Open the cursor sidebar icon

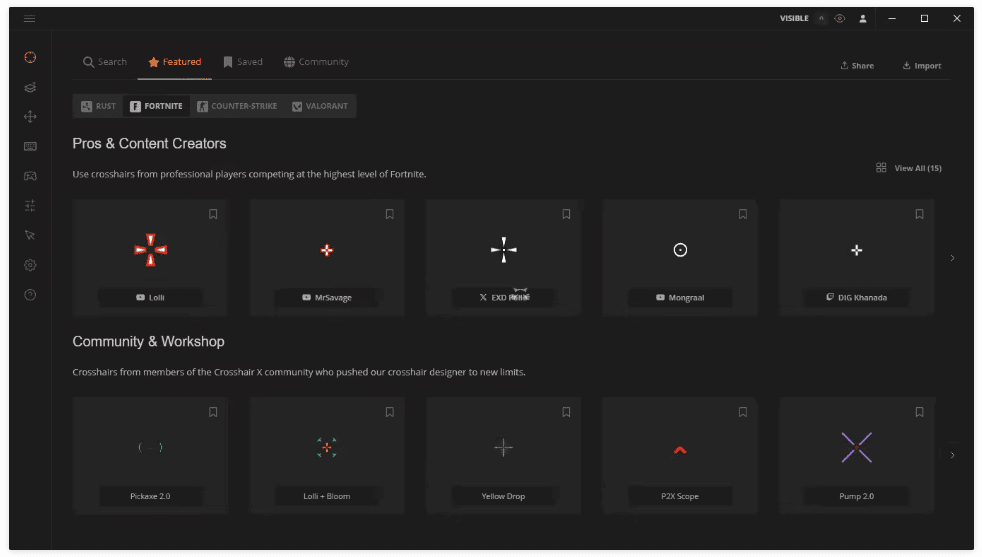[x=30, y=236]
